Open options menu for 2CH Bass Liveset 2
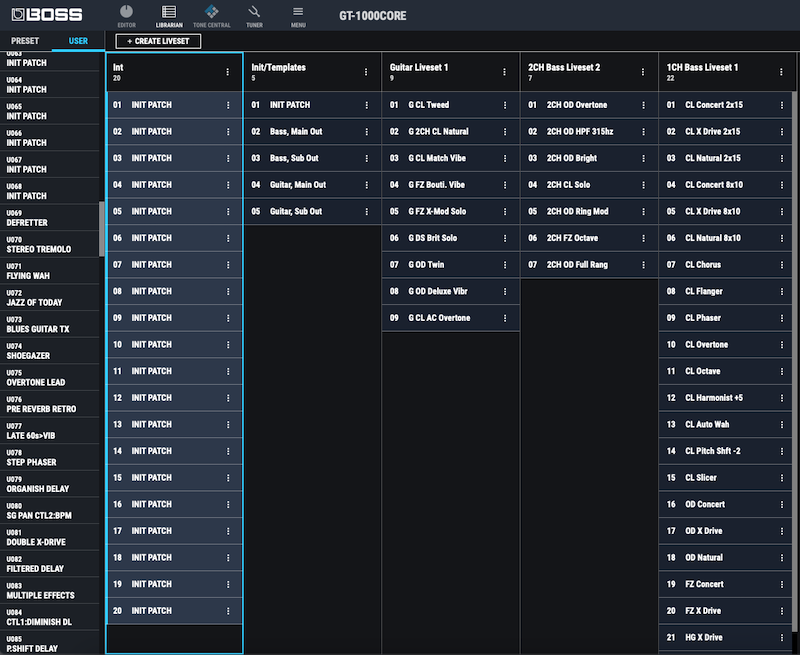 tap(643, 72)
